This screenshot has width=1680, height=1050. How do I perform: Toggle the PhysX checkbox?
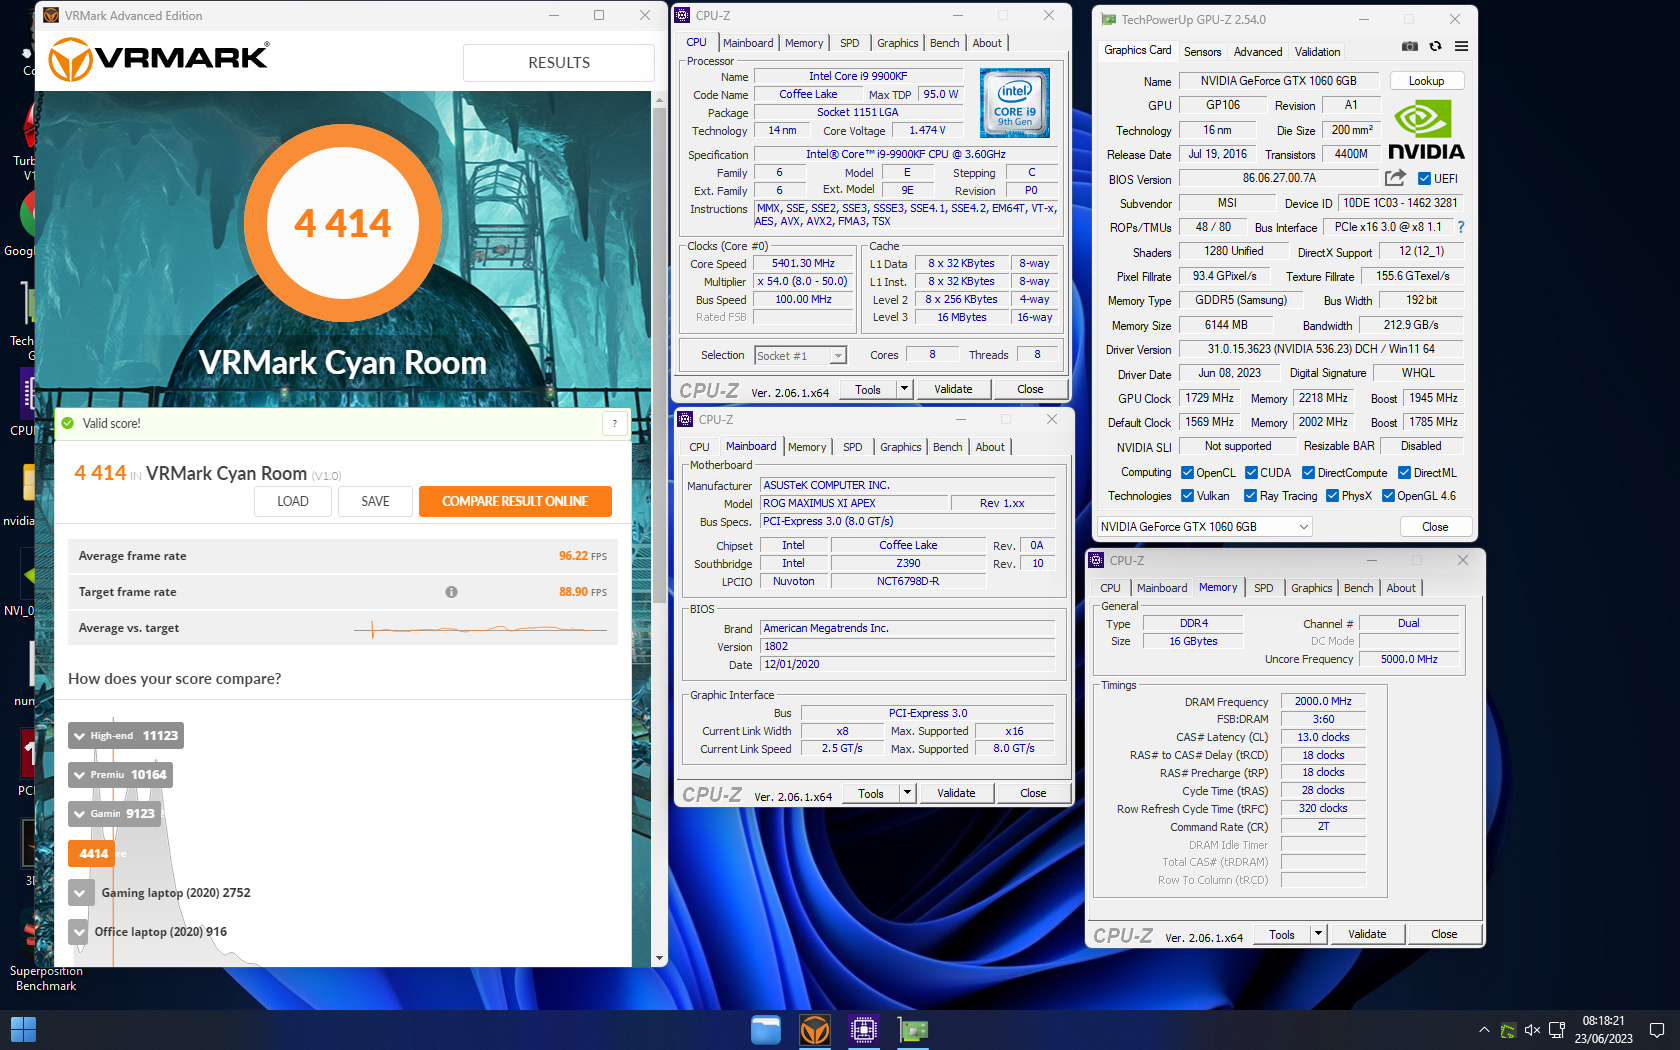pyautogui.click(x=1332, y=496)
